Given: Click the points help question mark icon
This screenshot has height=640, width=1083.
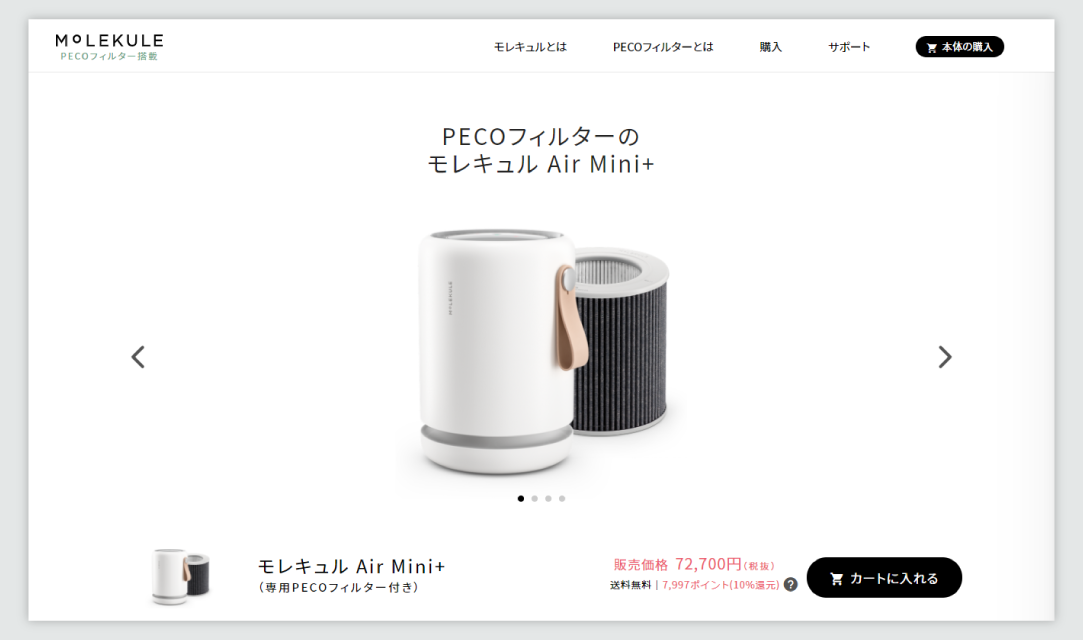Looking at the screenshot, I should click(x=791, y=585).
